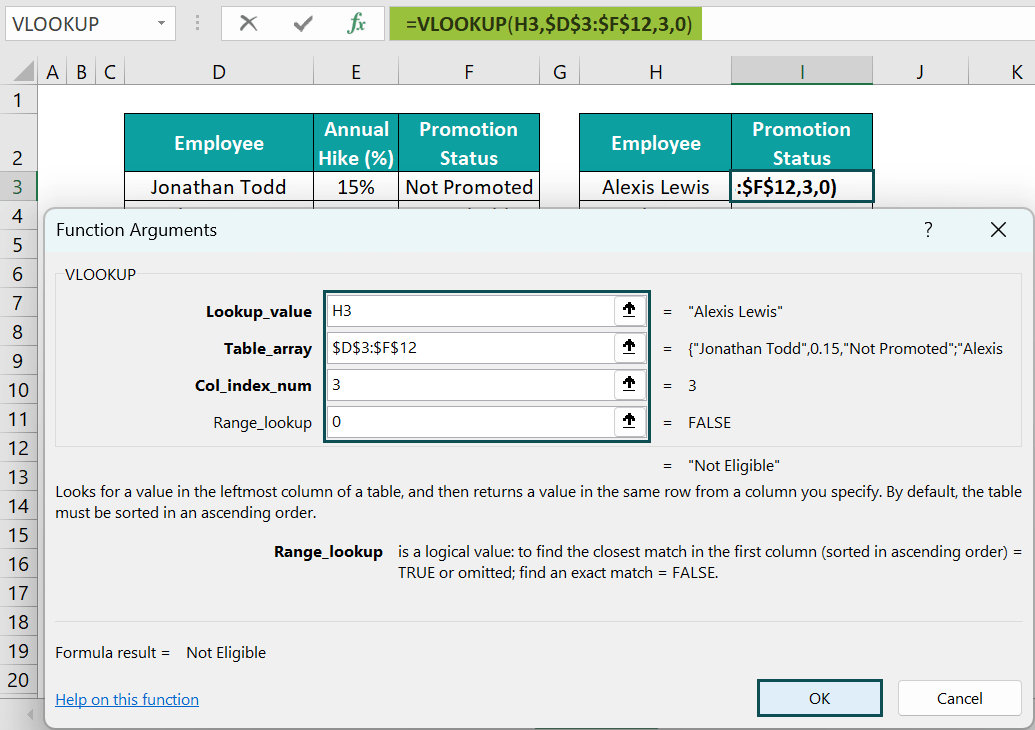Click the range selector icon for Lookup_value
Viewport: 1035px width, 730px height.
629,310
